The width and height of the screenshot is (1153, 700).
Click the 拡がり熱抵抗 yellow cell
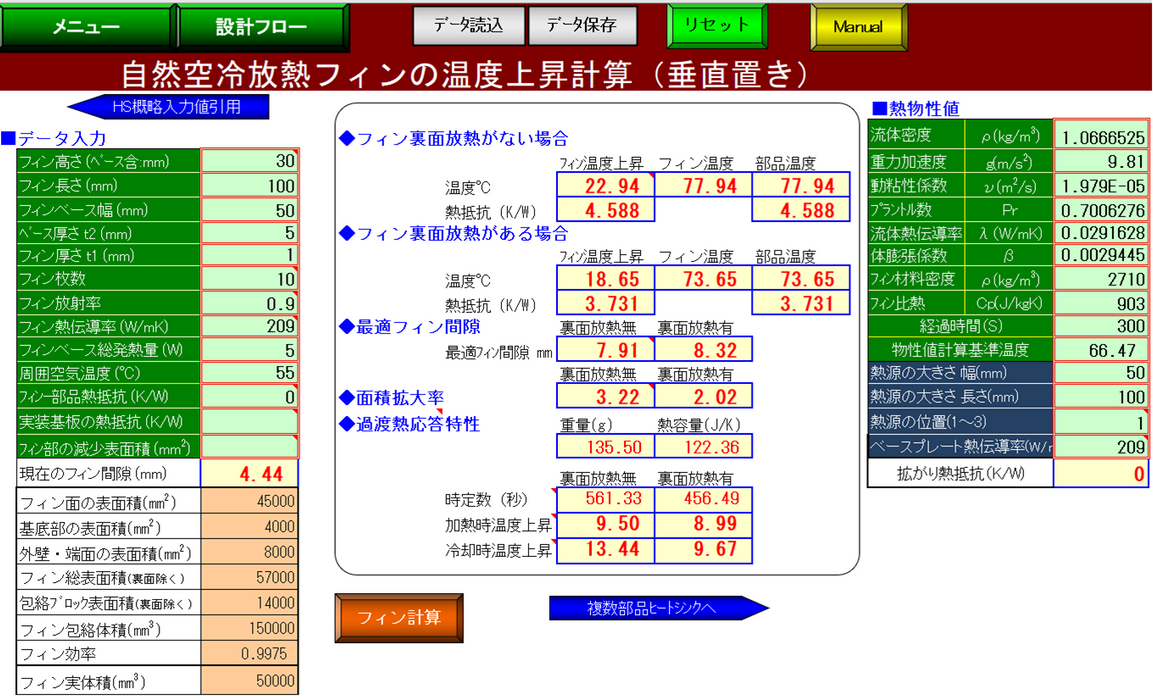coord(1100,472)
